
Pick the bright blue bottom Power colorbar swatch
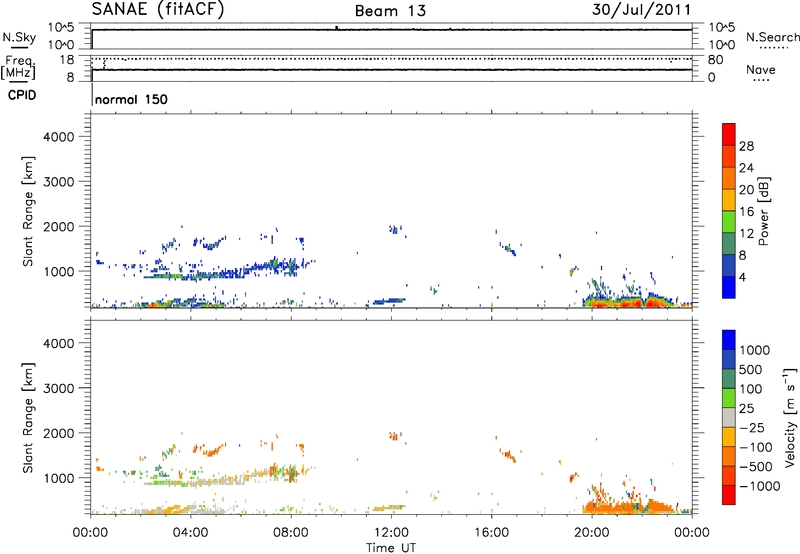729,287
